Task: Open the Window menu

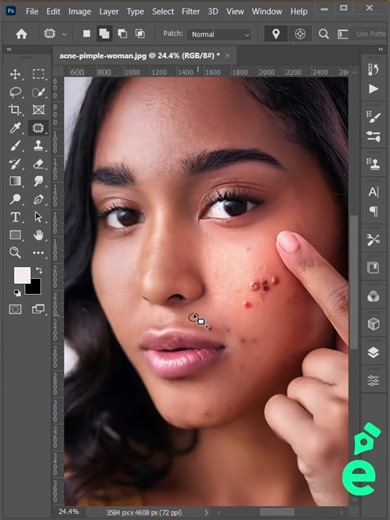Action: click(267, 11)
